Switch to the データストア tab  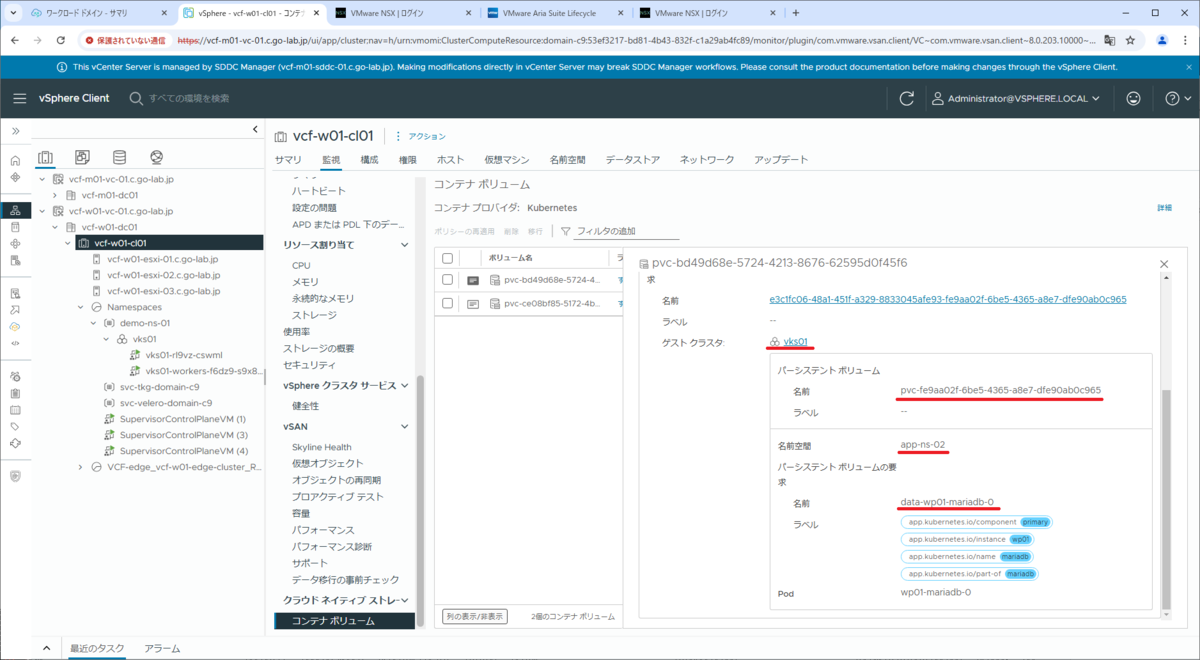click(633, 160)
